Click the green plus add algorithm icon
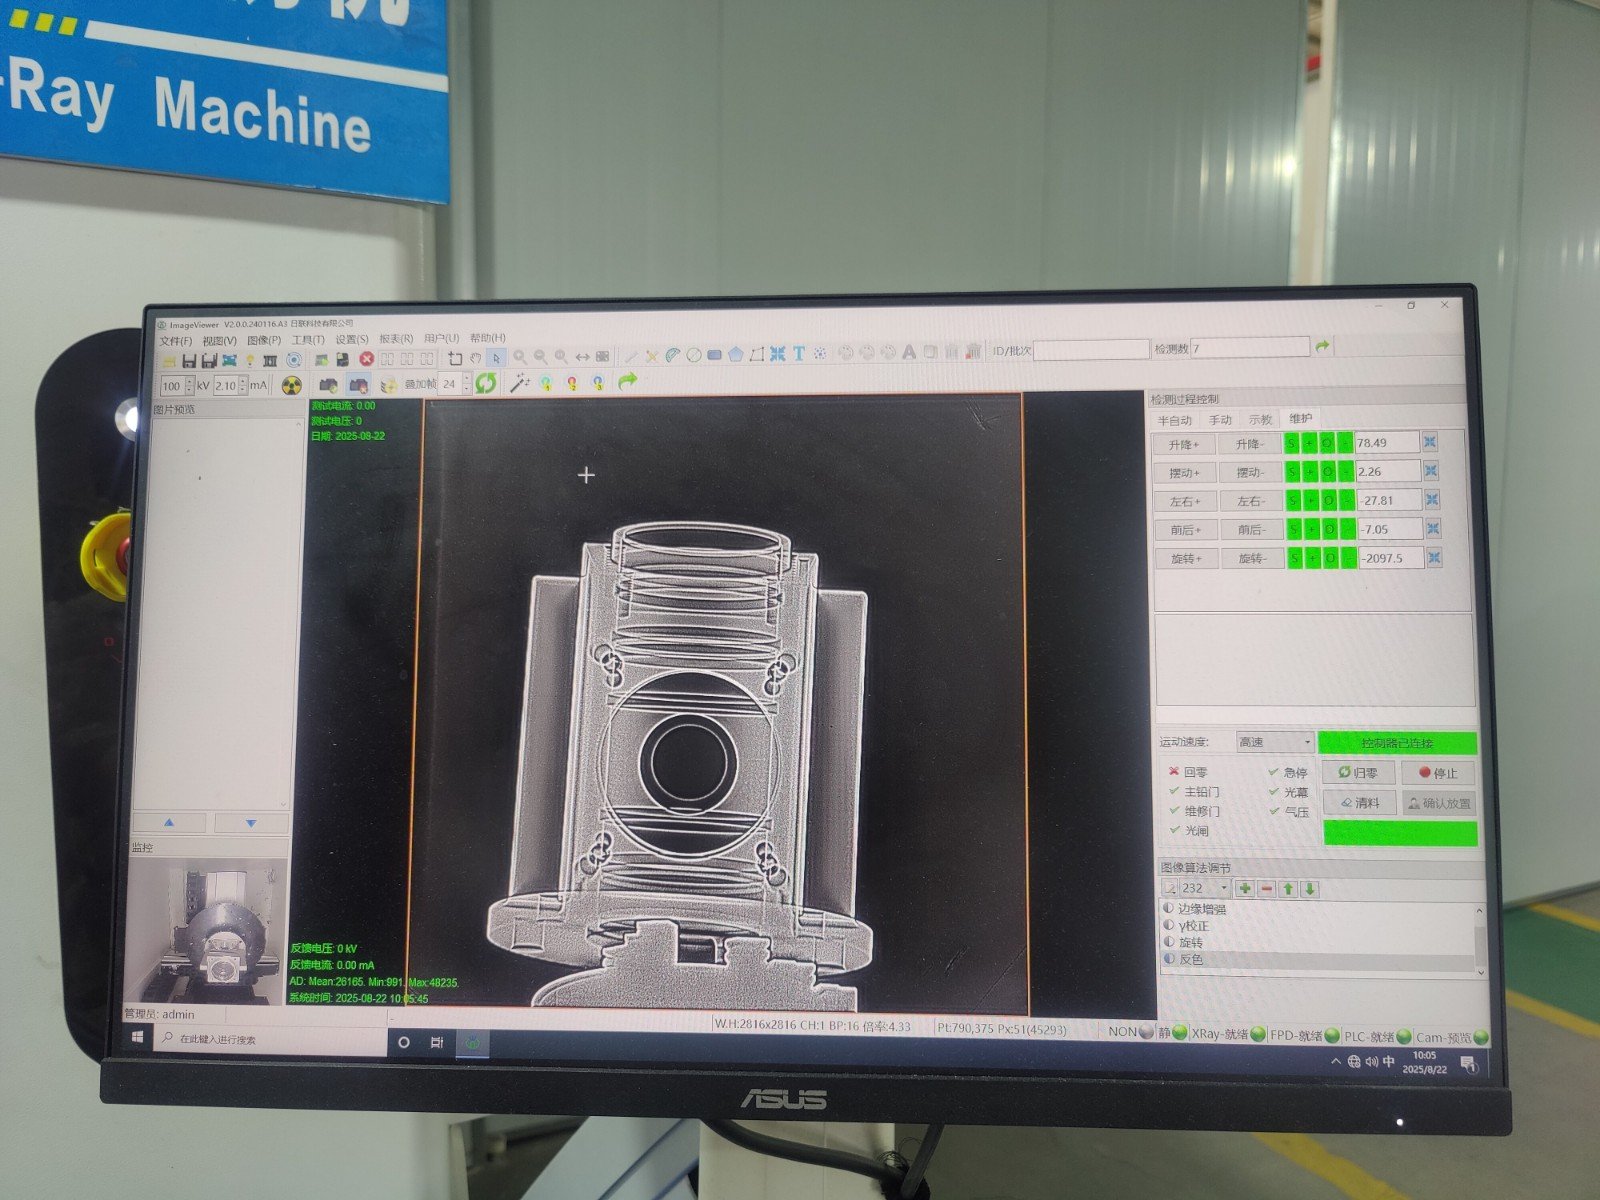Viewport: 1600px width, 1200px height. pyautogui.click(x=1245, y=888)
